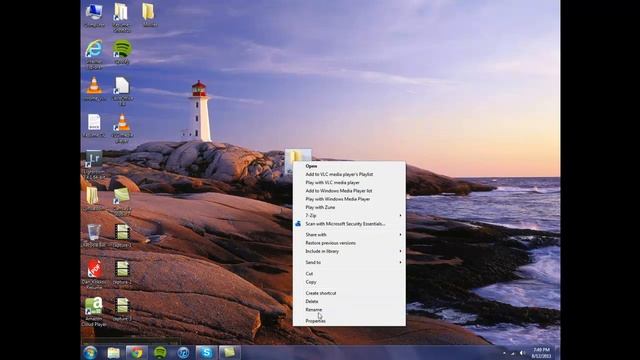The height and width of the screenshot is (360, 640).
Task: Select the Computer desktop icon
Action: tap(94, 16)
